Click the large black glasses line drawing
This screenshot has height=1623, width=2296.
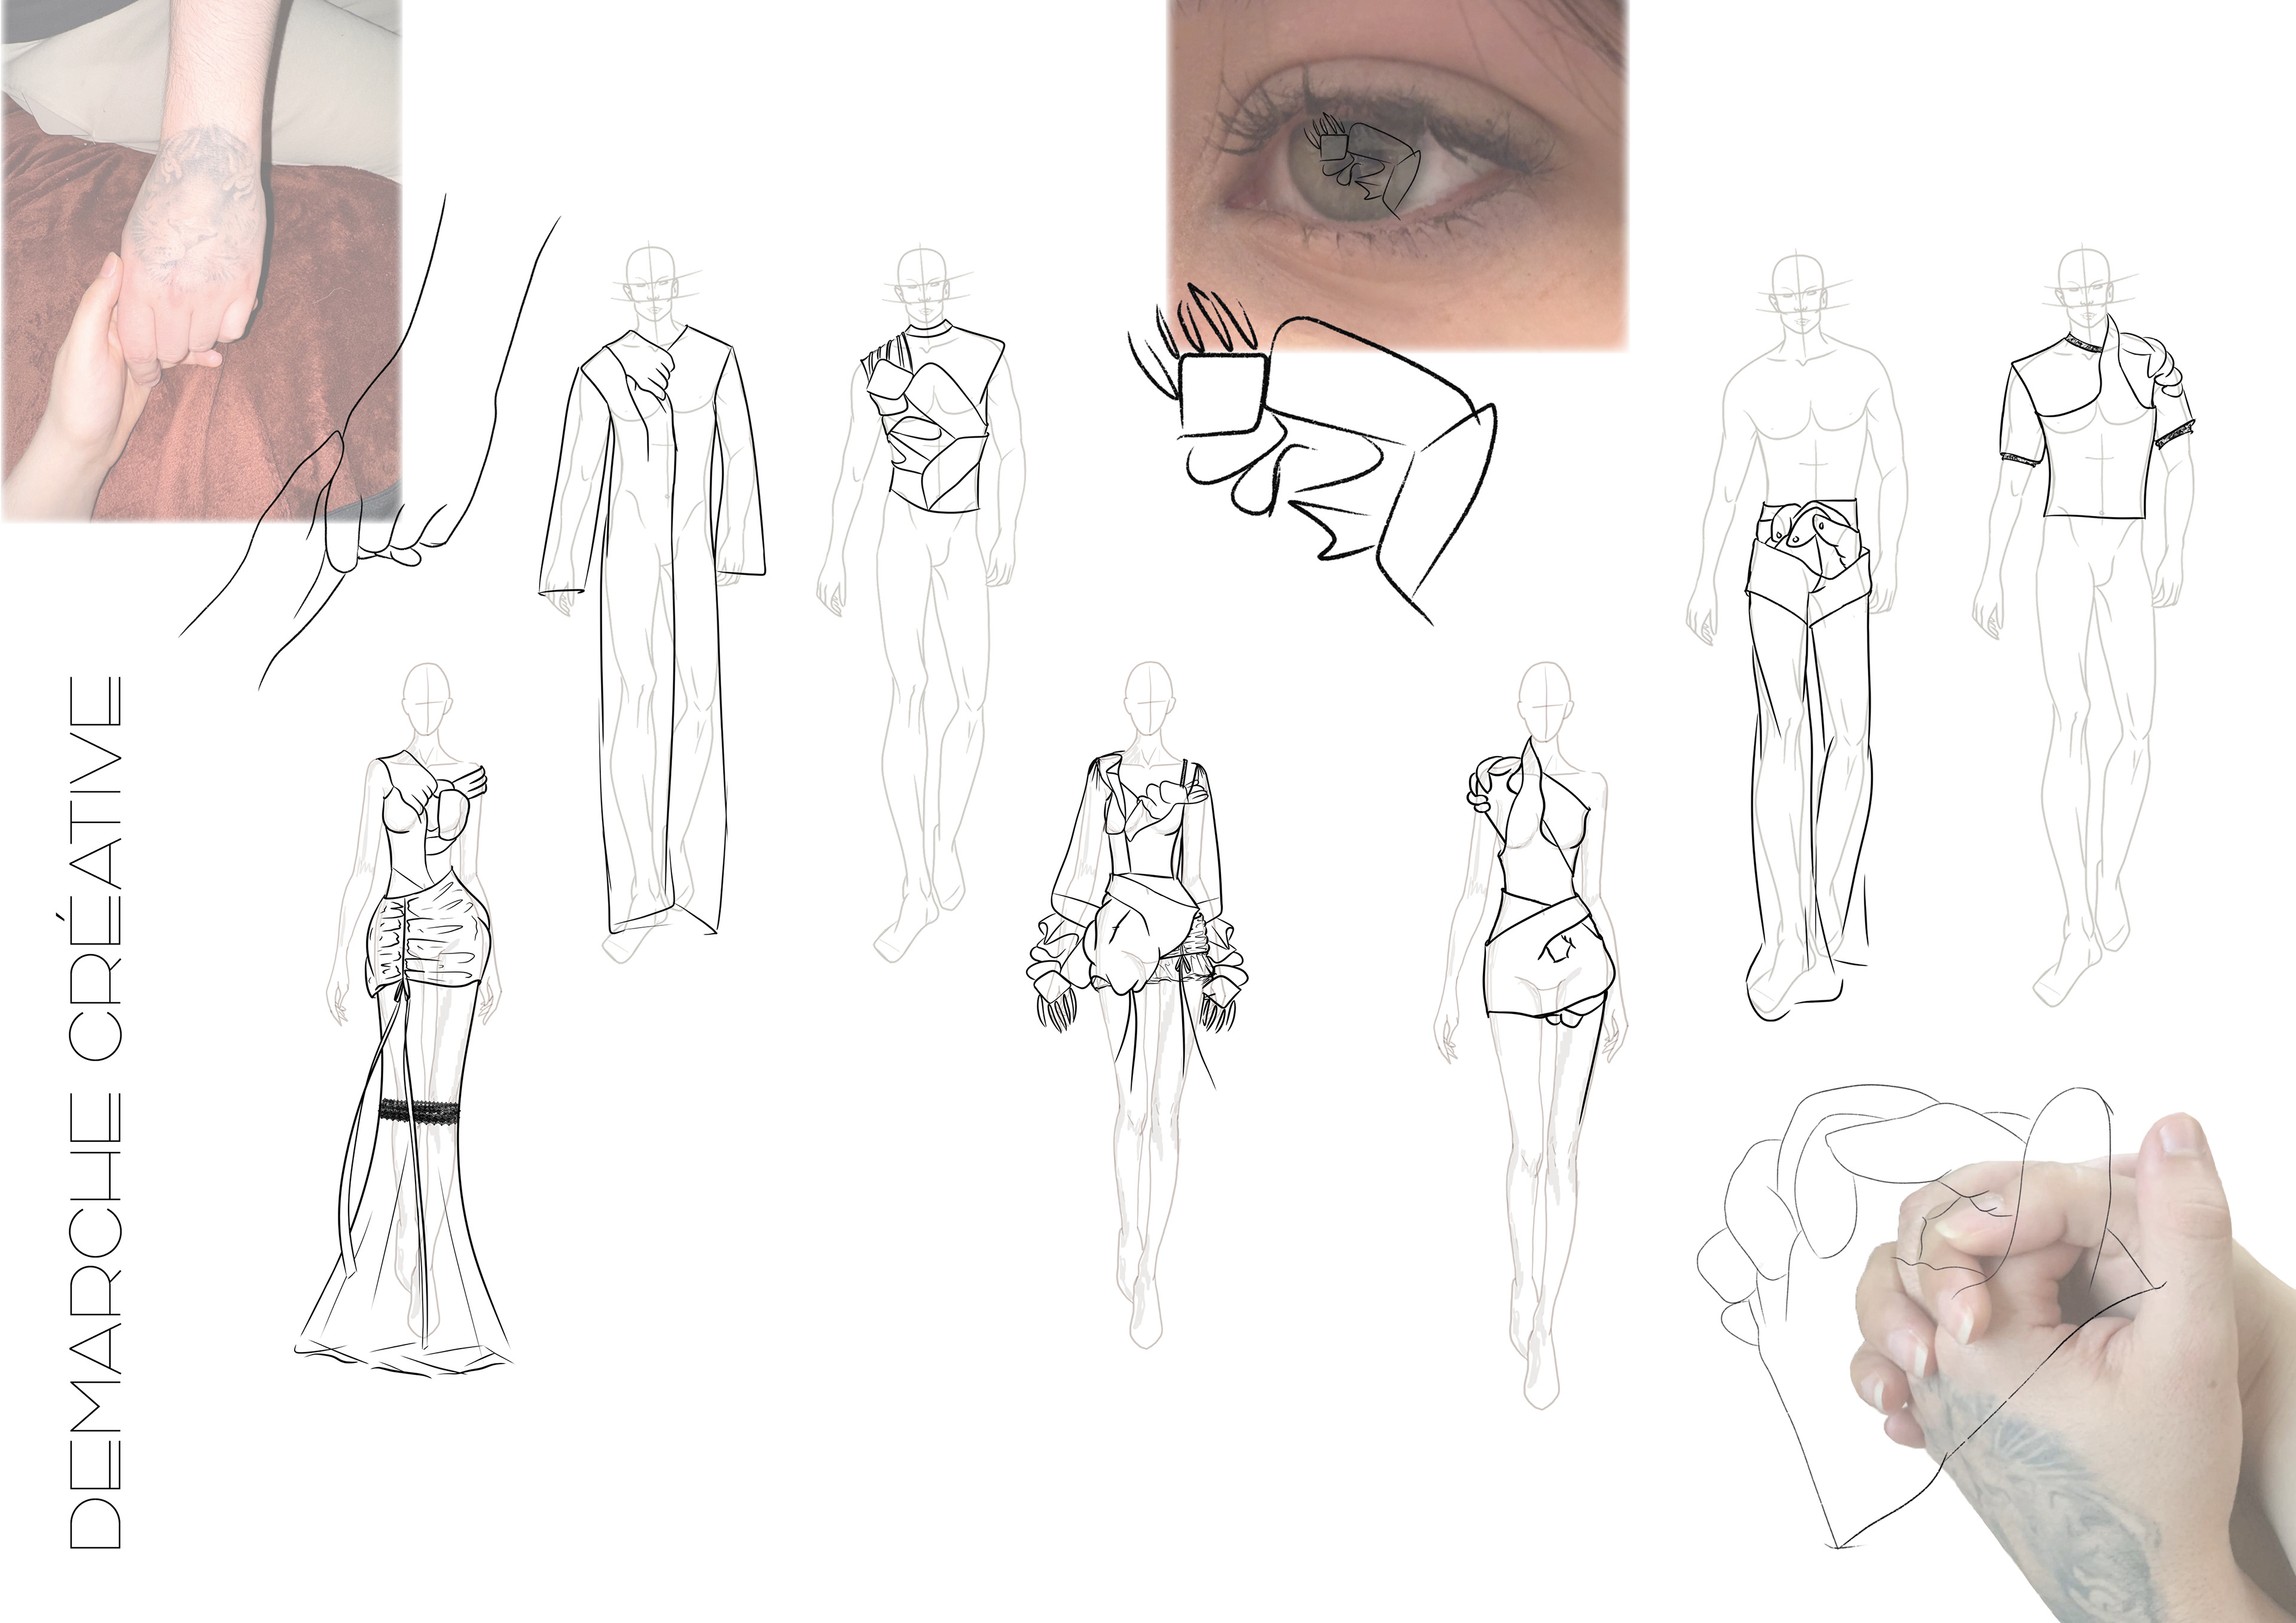pyautogui.click(x=1312, y=455)
